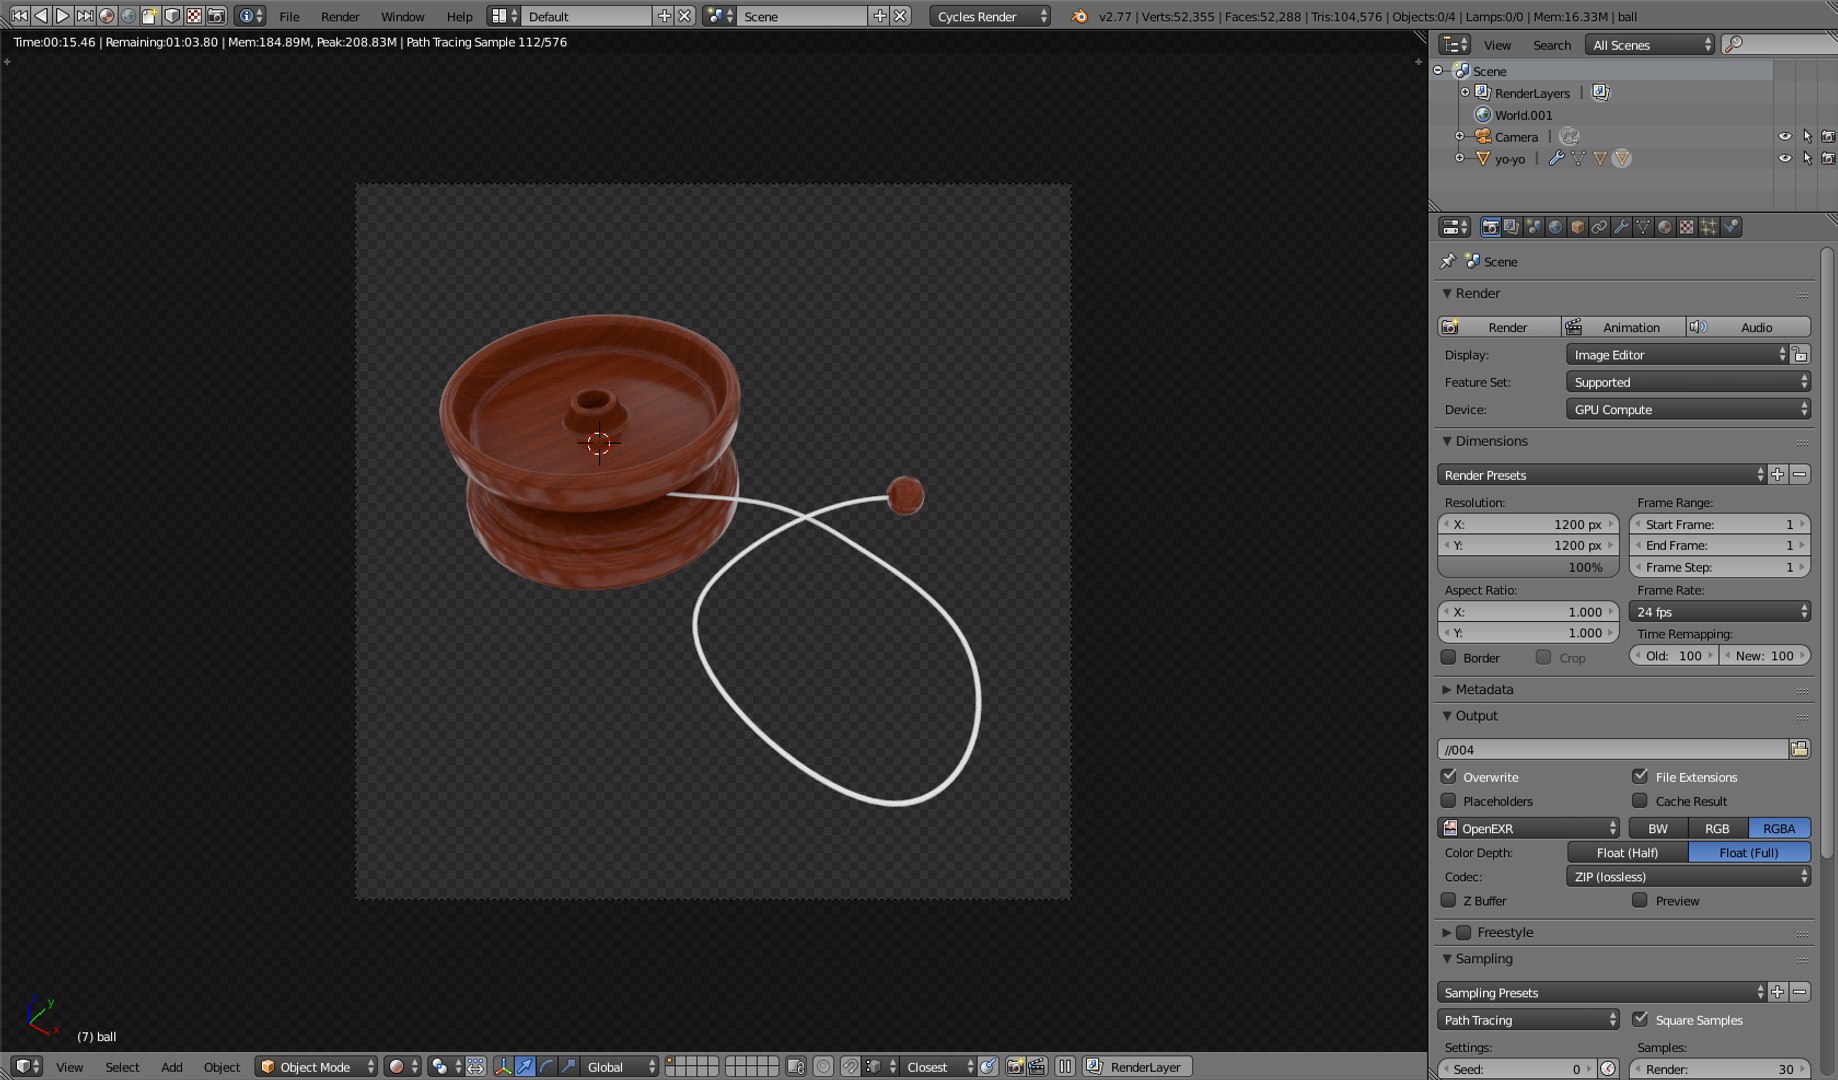Open the Frame Rate dropdown 24 fps

pyautogui.click(x=1720, y=612)
